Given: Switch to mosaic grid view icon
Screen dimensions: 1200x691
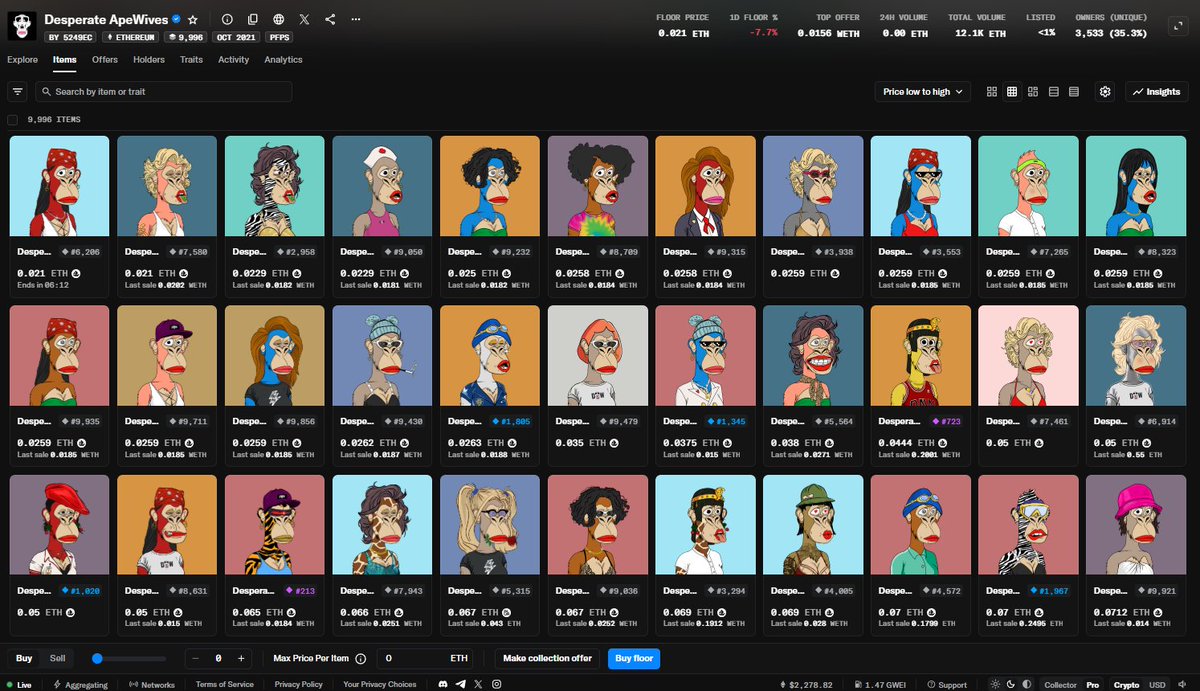Looking at the screenshot, I should pos(1033,91).
